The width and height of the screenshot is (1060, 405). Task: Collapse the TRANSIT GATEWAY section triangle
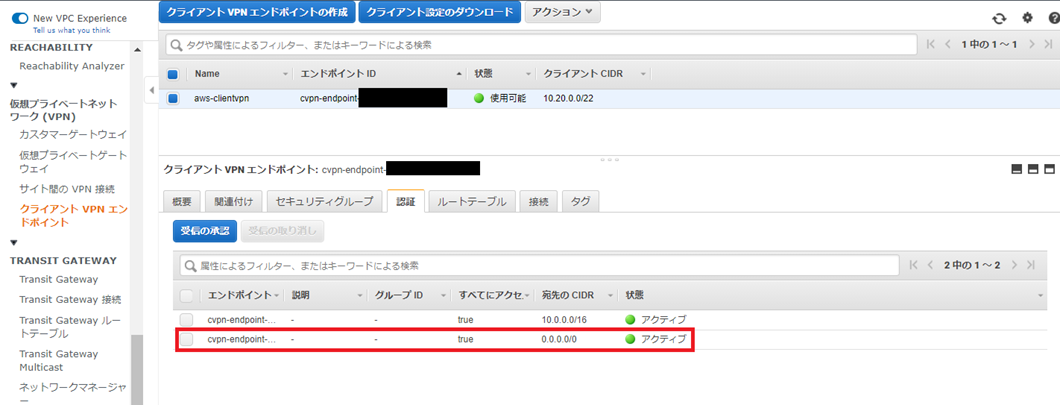pyautogui.click(x=14, y=243)
